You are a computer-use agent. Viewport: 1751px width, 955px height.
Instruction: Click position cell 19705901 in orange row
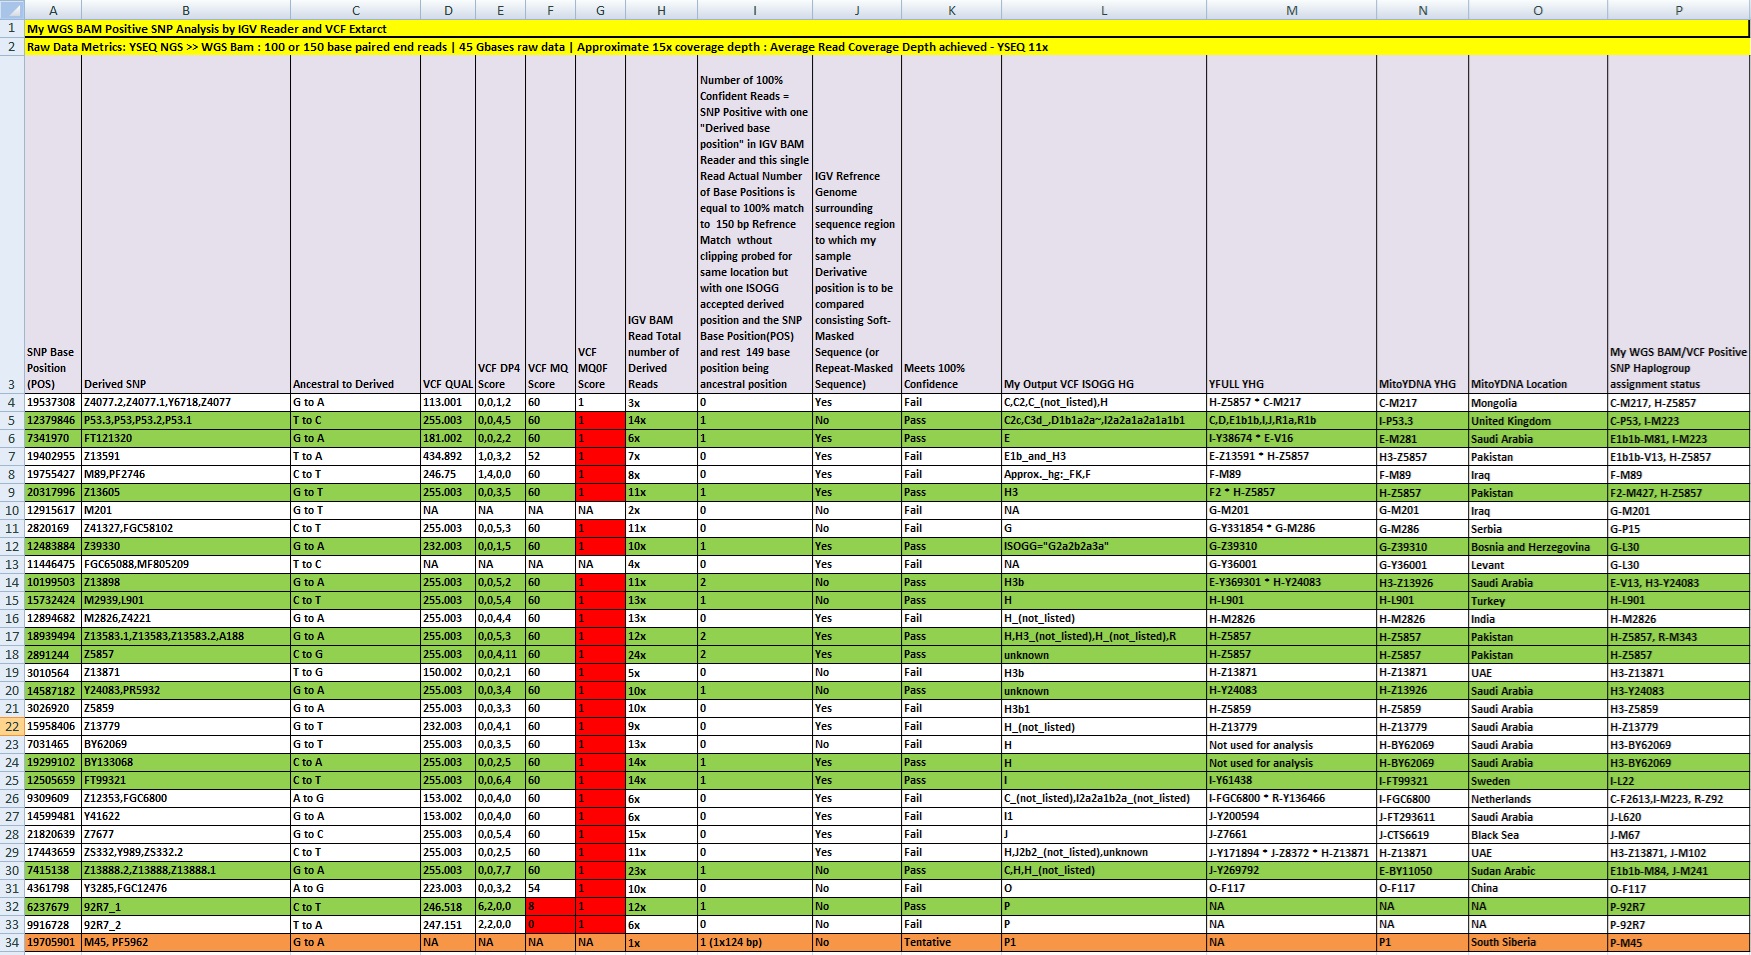[53, 942]
